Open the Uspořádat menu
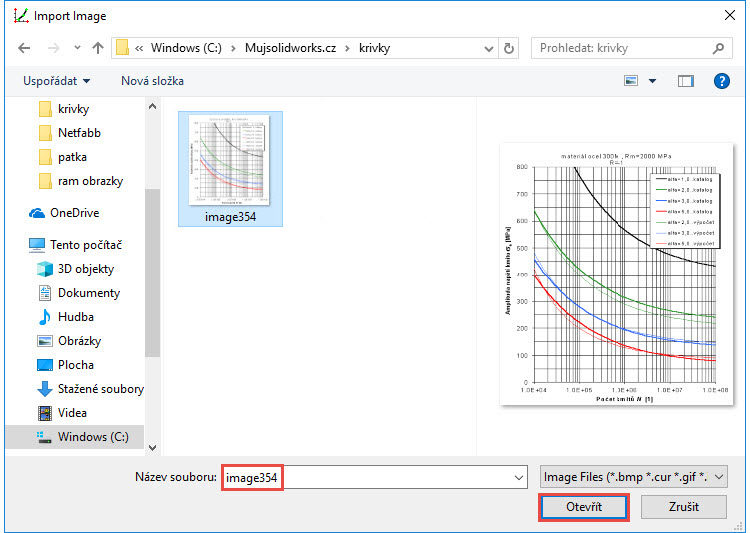 56,81
